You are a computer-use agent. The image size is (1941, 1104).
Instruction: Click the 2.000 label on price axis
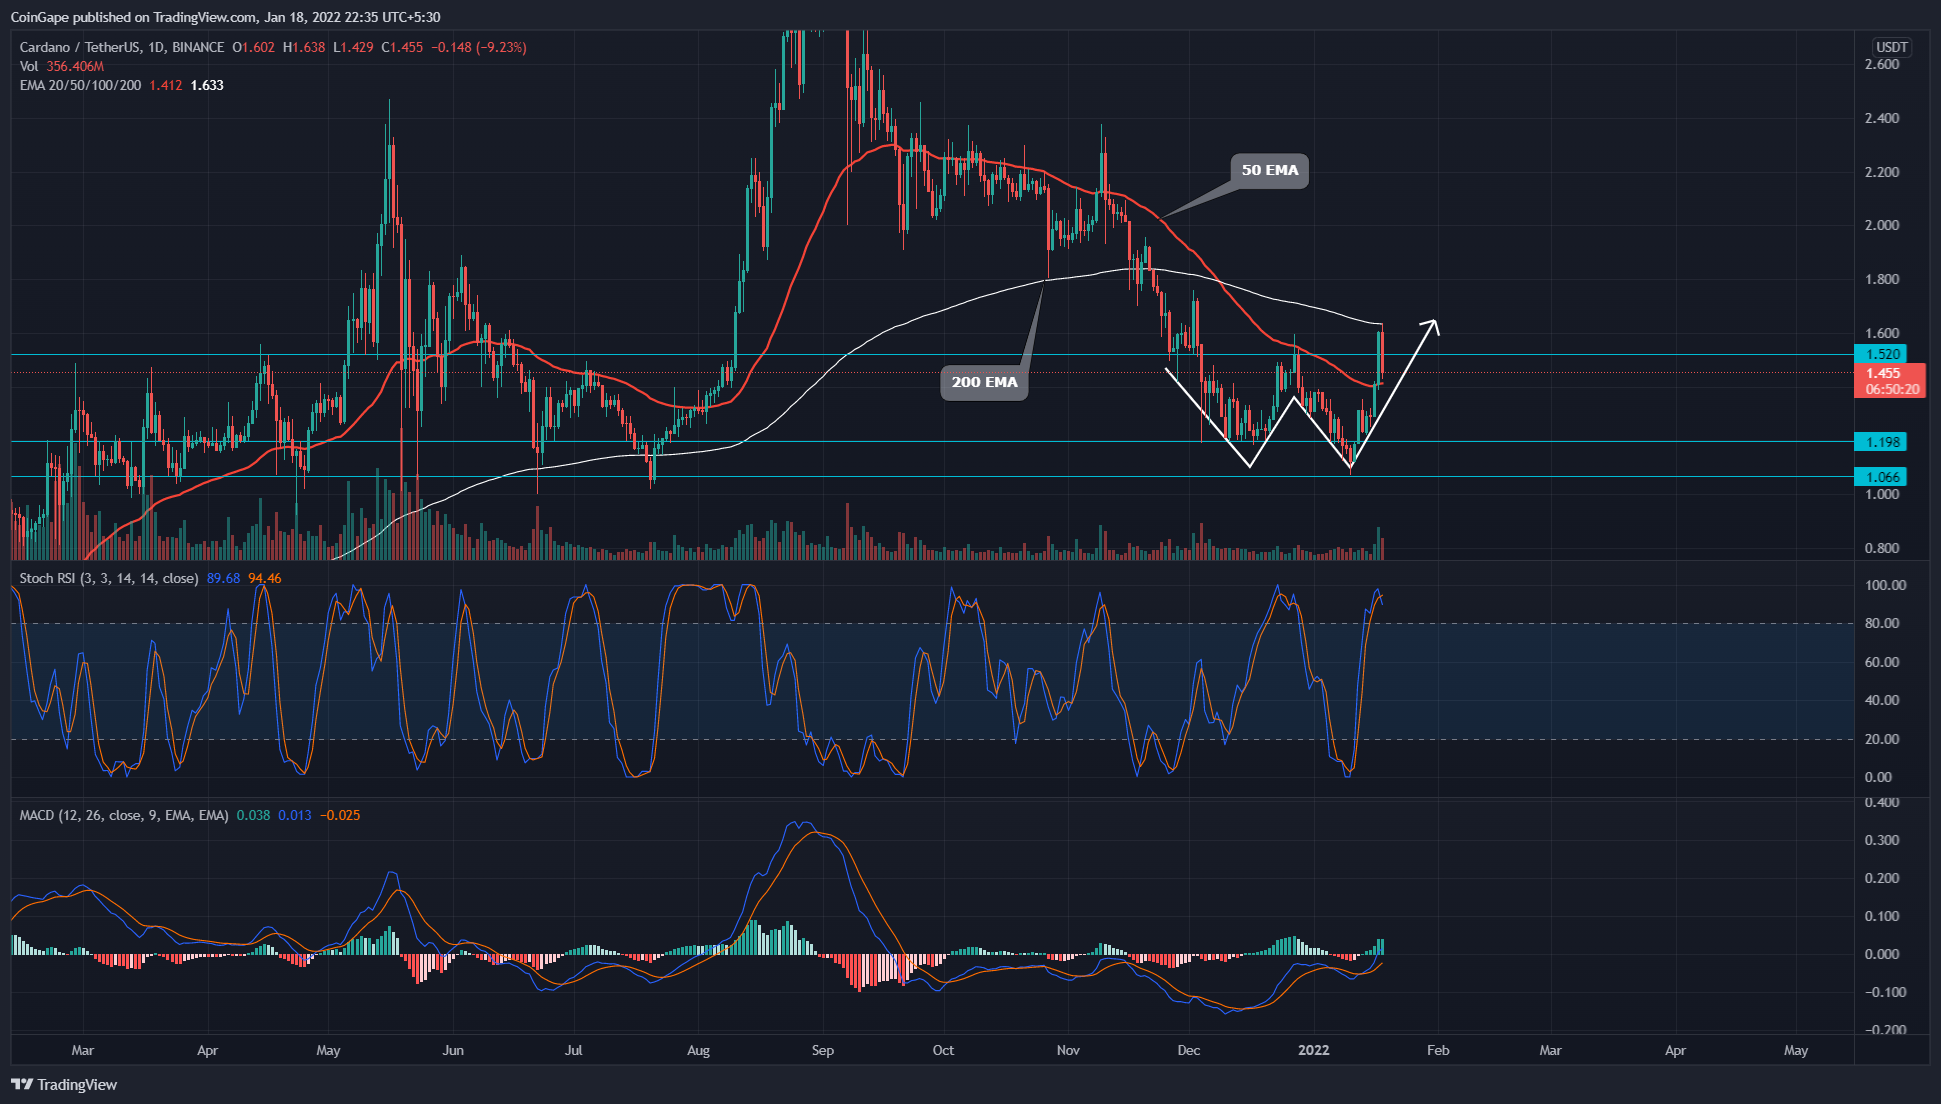[1881, 225]
